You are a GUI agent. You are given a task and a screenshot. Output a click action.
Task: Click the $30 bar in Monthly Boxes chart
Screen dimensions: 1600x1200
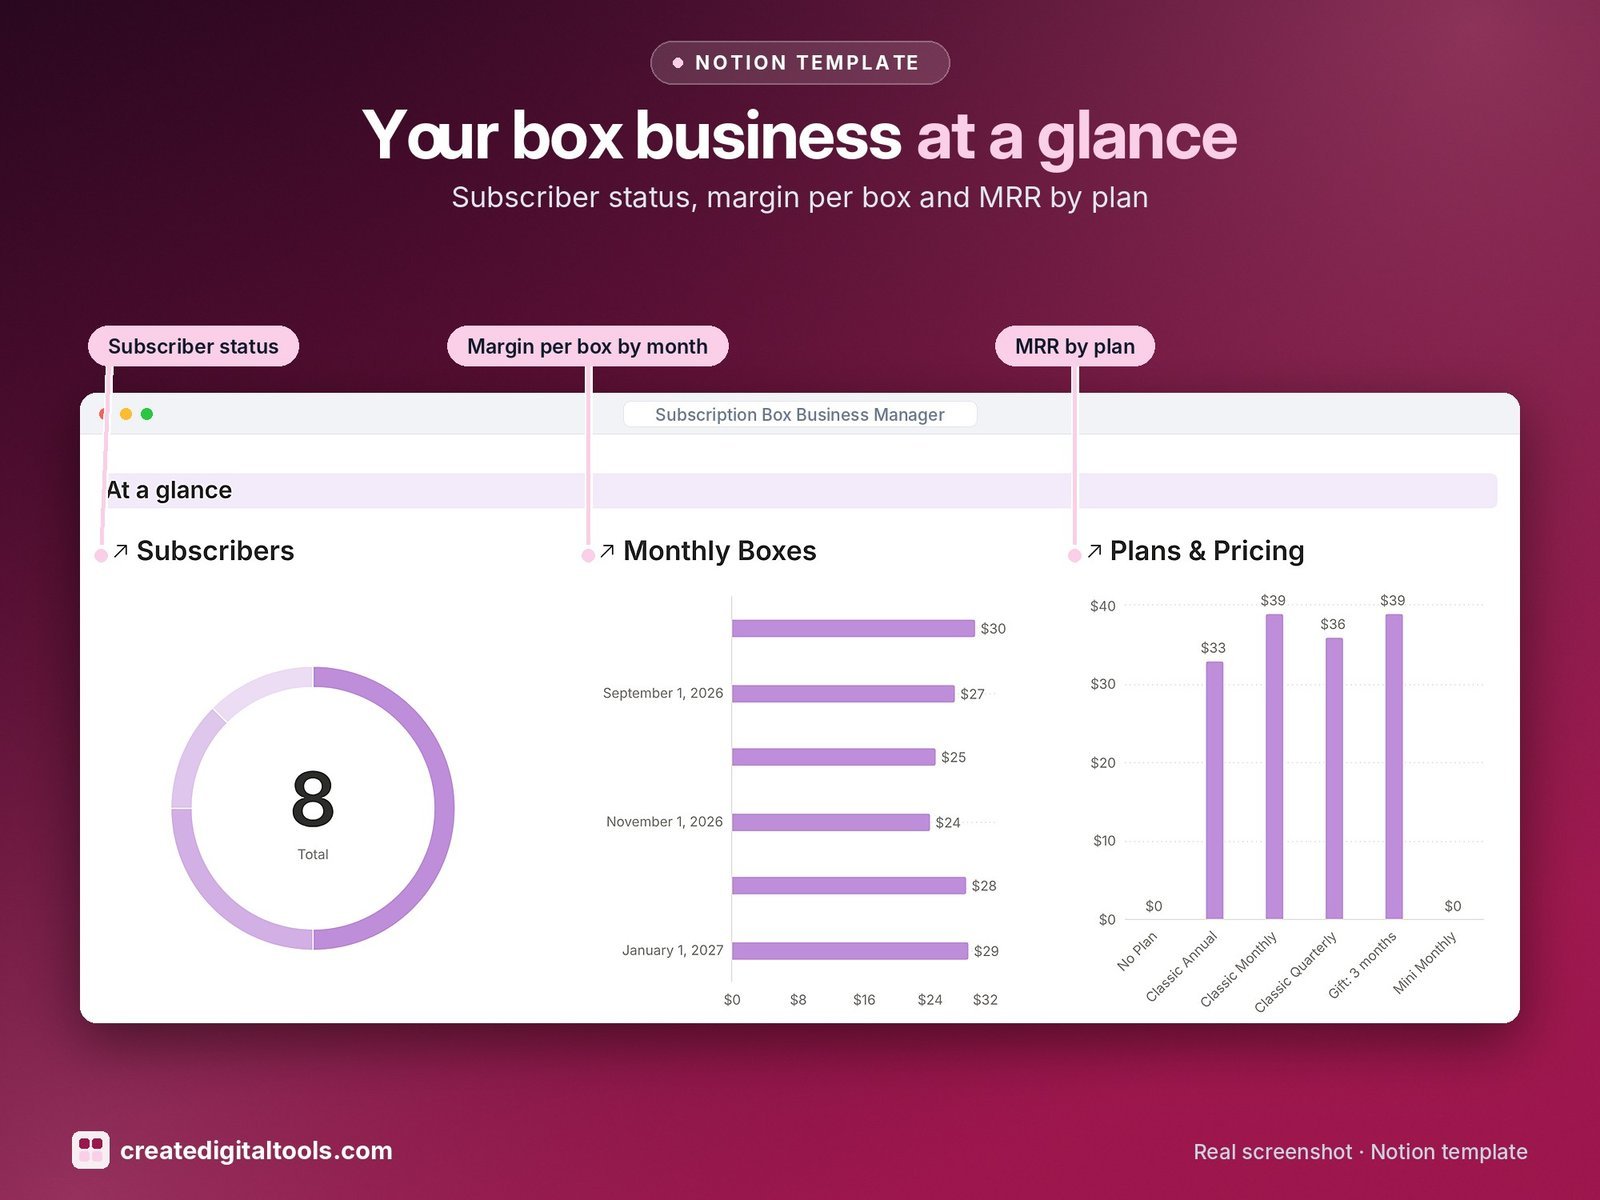coord(853,628)
